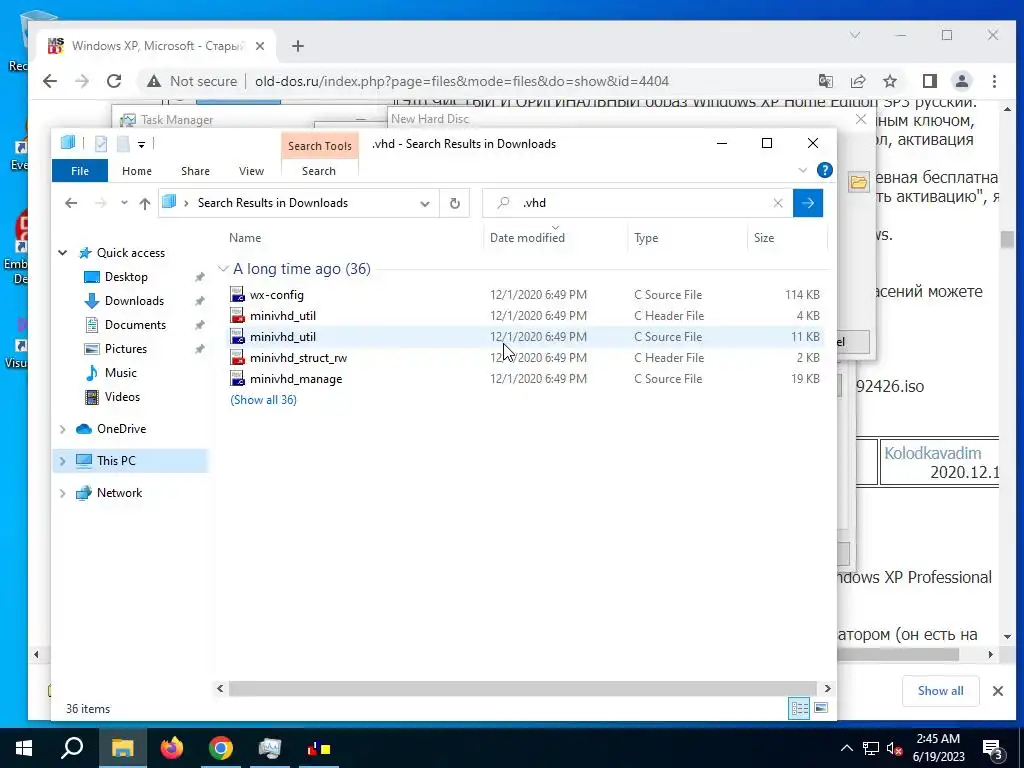Clear the .vhd search text
The height and width of the screenshot is (768, 1024).
pyautogui.click(x=778, y=203)
